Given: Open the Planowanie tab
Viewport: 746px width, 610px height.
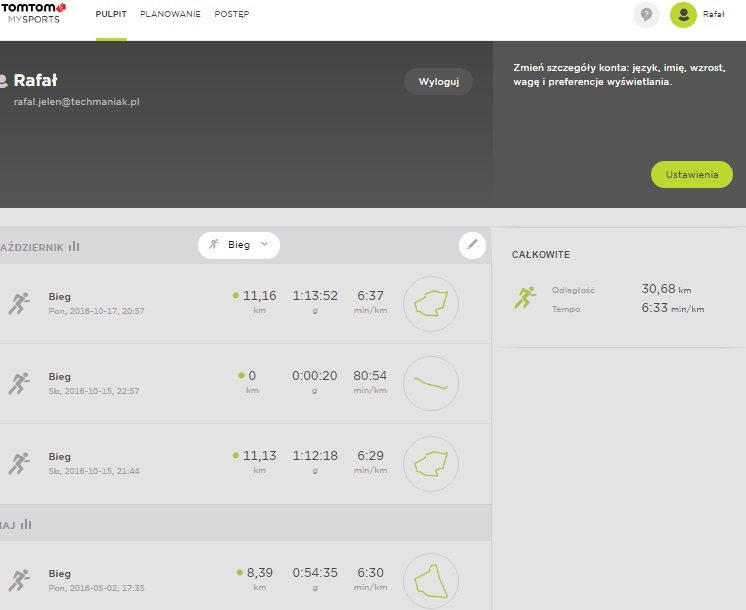Looking at the screenshot, I should (x=170, y=15).
